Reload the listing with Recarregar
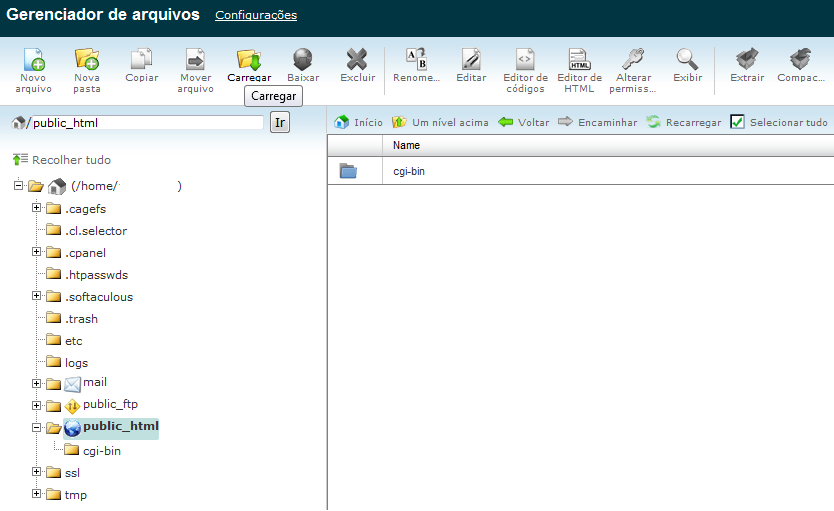This screenshot has width=834, height=511. pos(683,123)
